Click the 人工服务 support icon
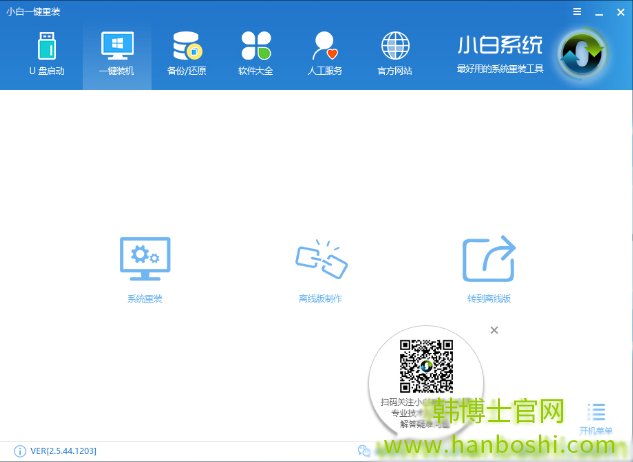Screen dimensions: 633x462 tap(325, 53)
